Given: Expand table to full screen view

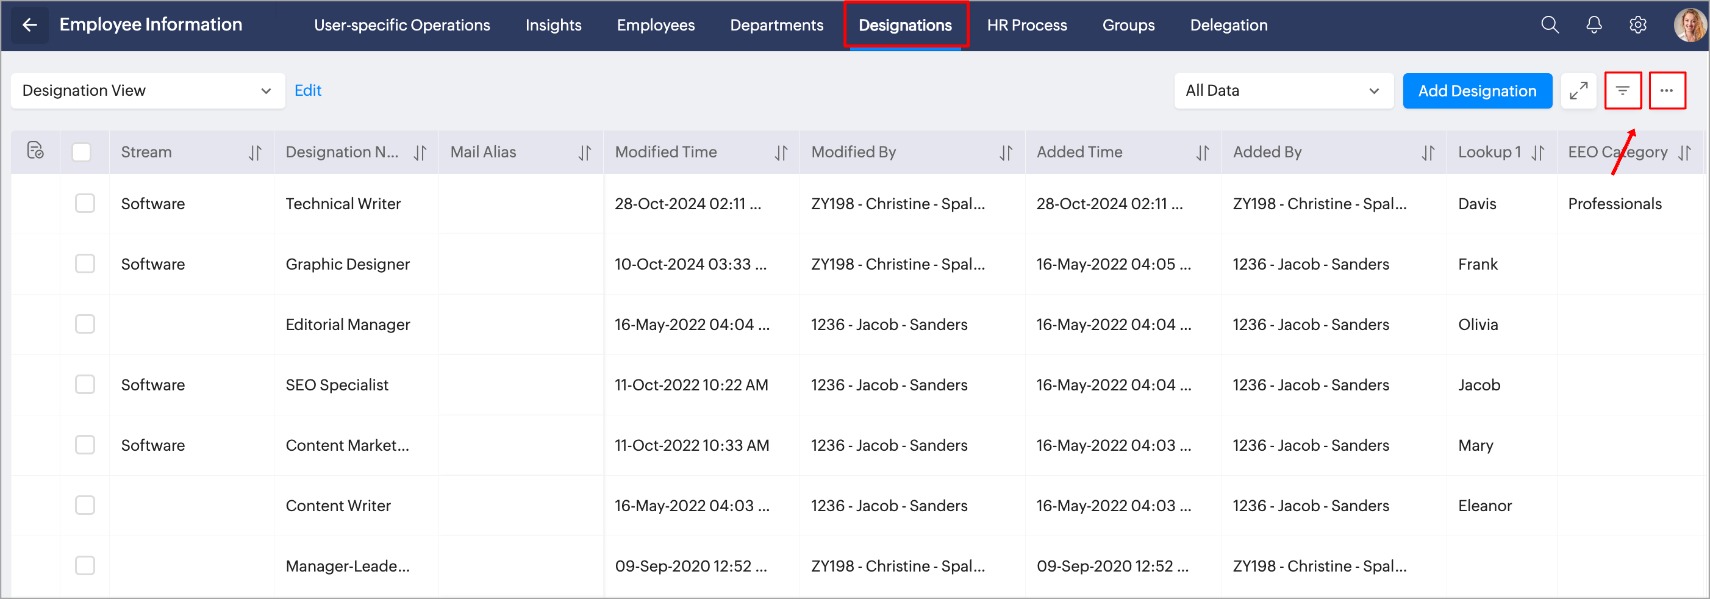Looking at the screenshot, I should click(1579, 91).
